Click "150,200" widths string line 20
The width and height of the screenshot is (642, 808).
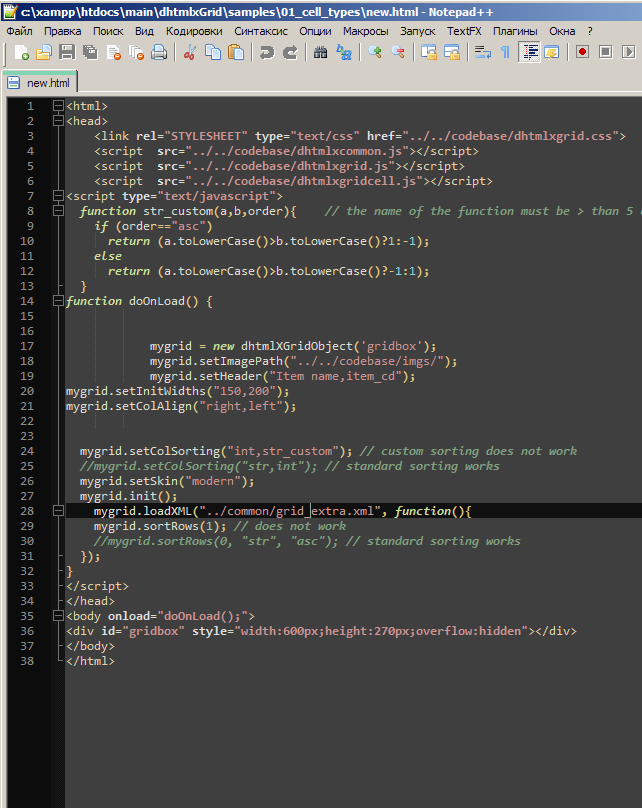tap(245, 391)
